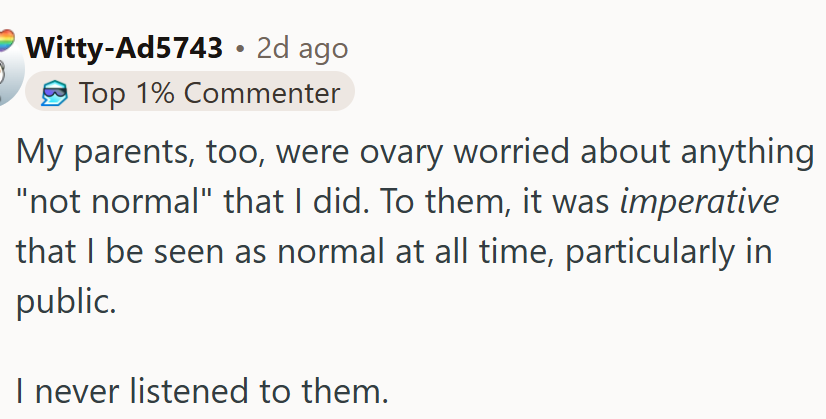Click the sentence "I never listened to them."
826x419 pixels.
coord(202,391)
